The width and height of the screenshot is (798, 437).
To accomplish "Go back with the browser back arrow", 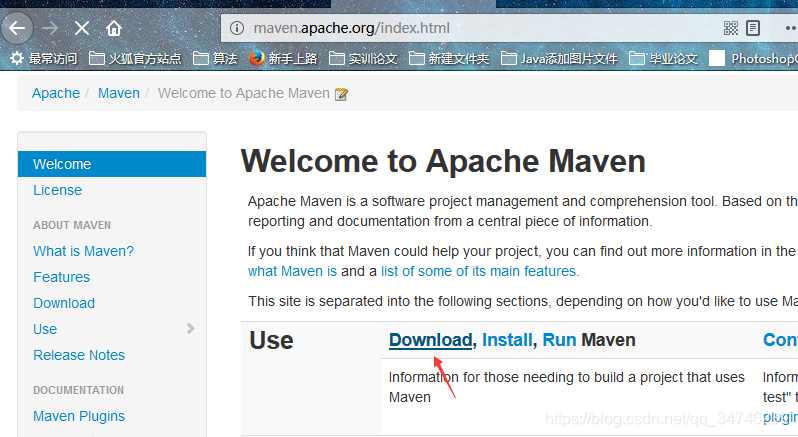I will click(17, 28).
